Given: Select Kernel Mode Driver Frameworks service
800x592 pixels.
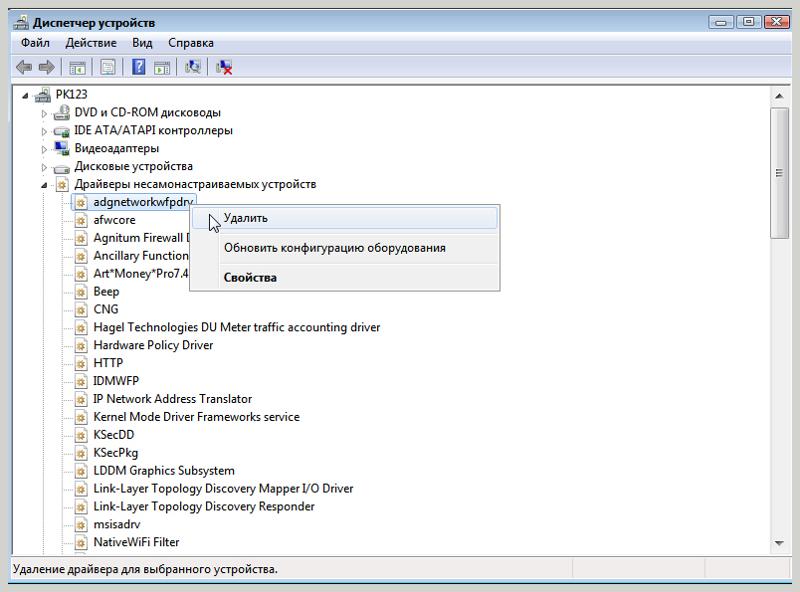Looking at the screenshot, I should click(x=196, y=417).
